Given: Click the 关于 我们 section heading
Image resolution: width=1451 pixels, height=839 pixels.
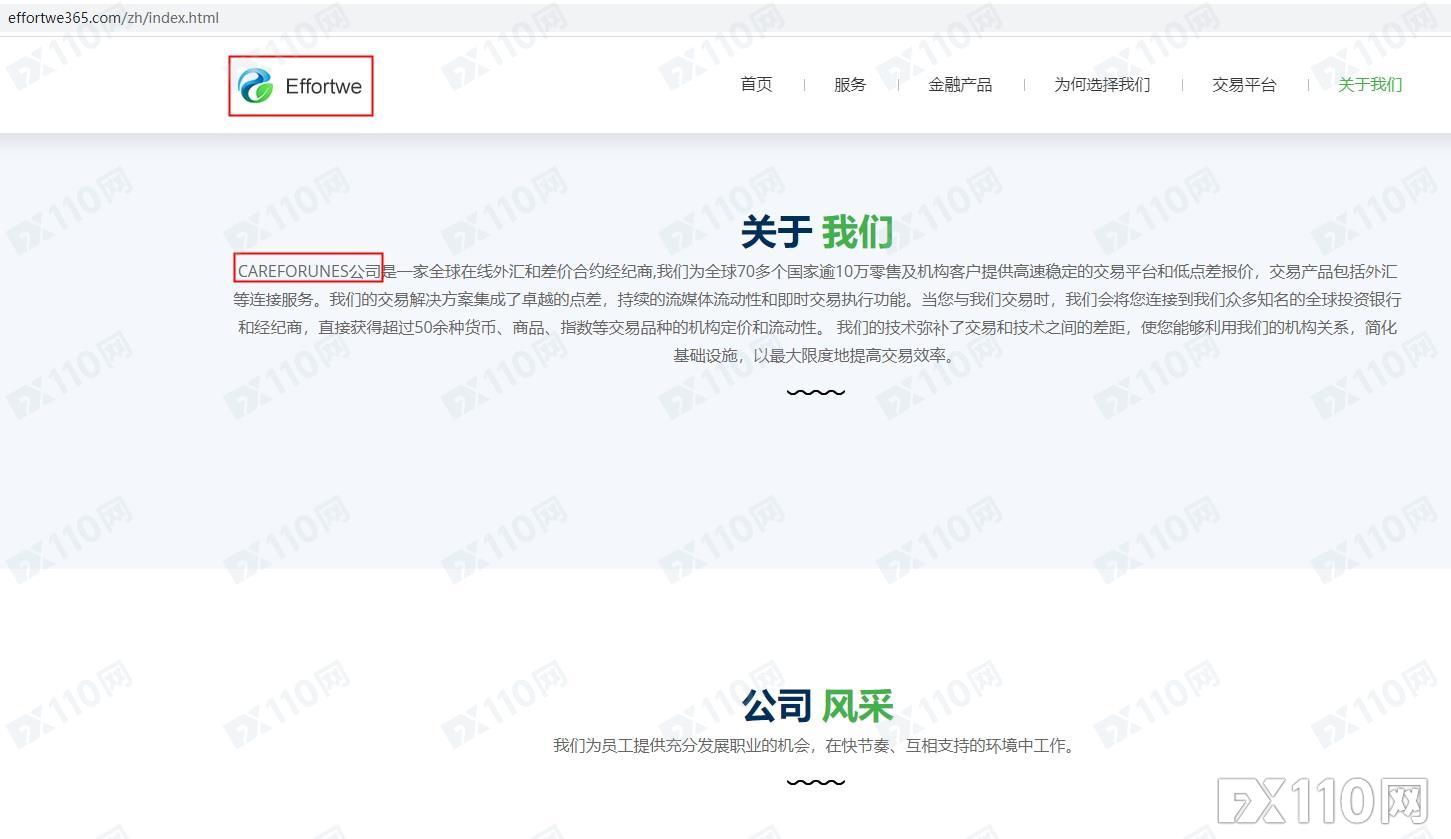Looking at the screenshot, I should click(816, 232).
